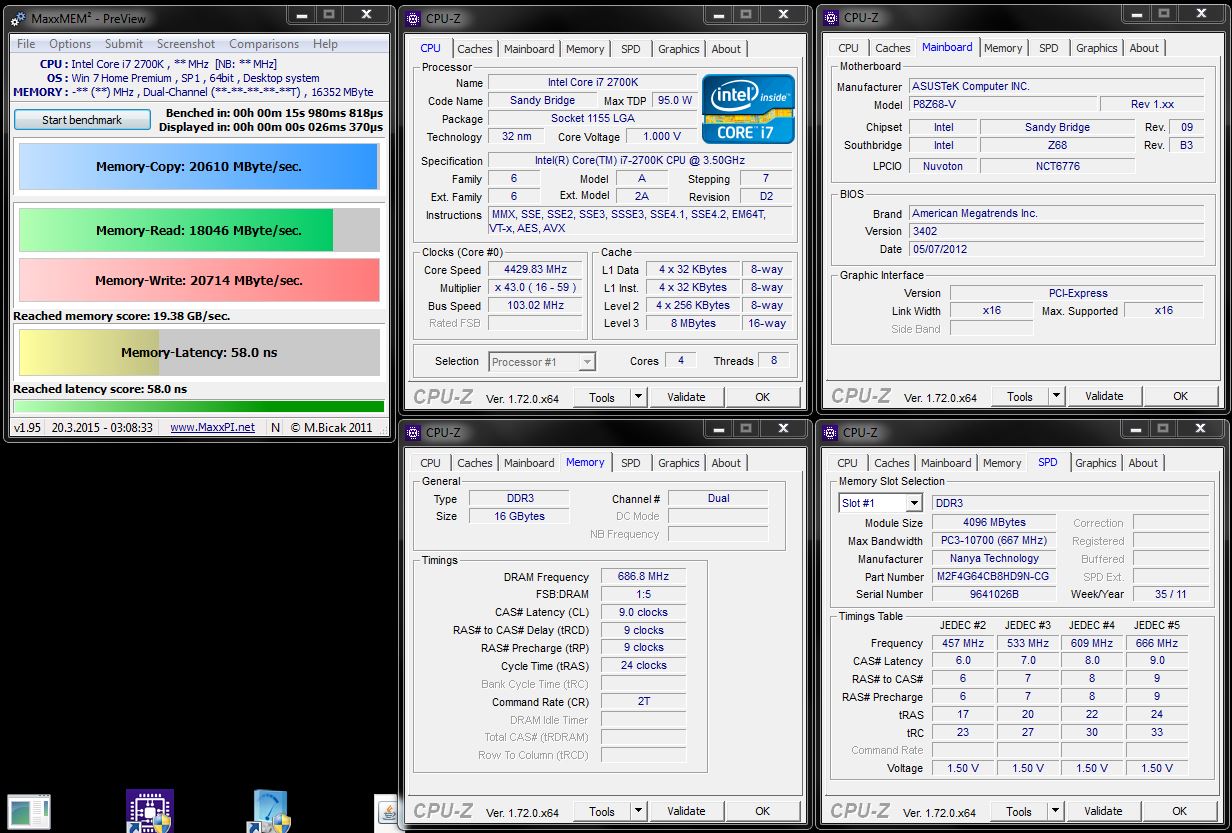Switch to CPU tab in the Memory-tab window

click(x=430, y=463)
